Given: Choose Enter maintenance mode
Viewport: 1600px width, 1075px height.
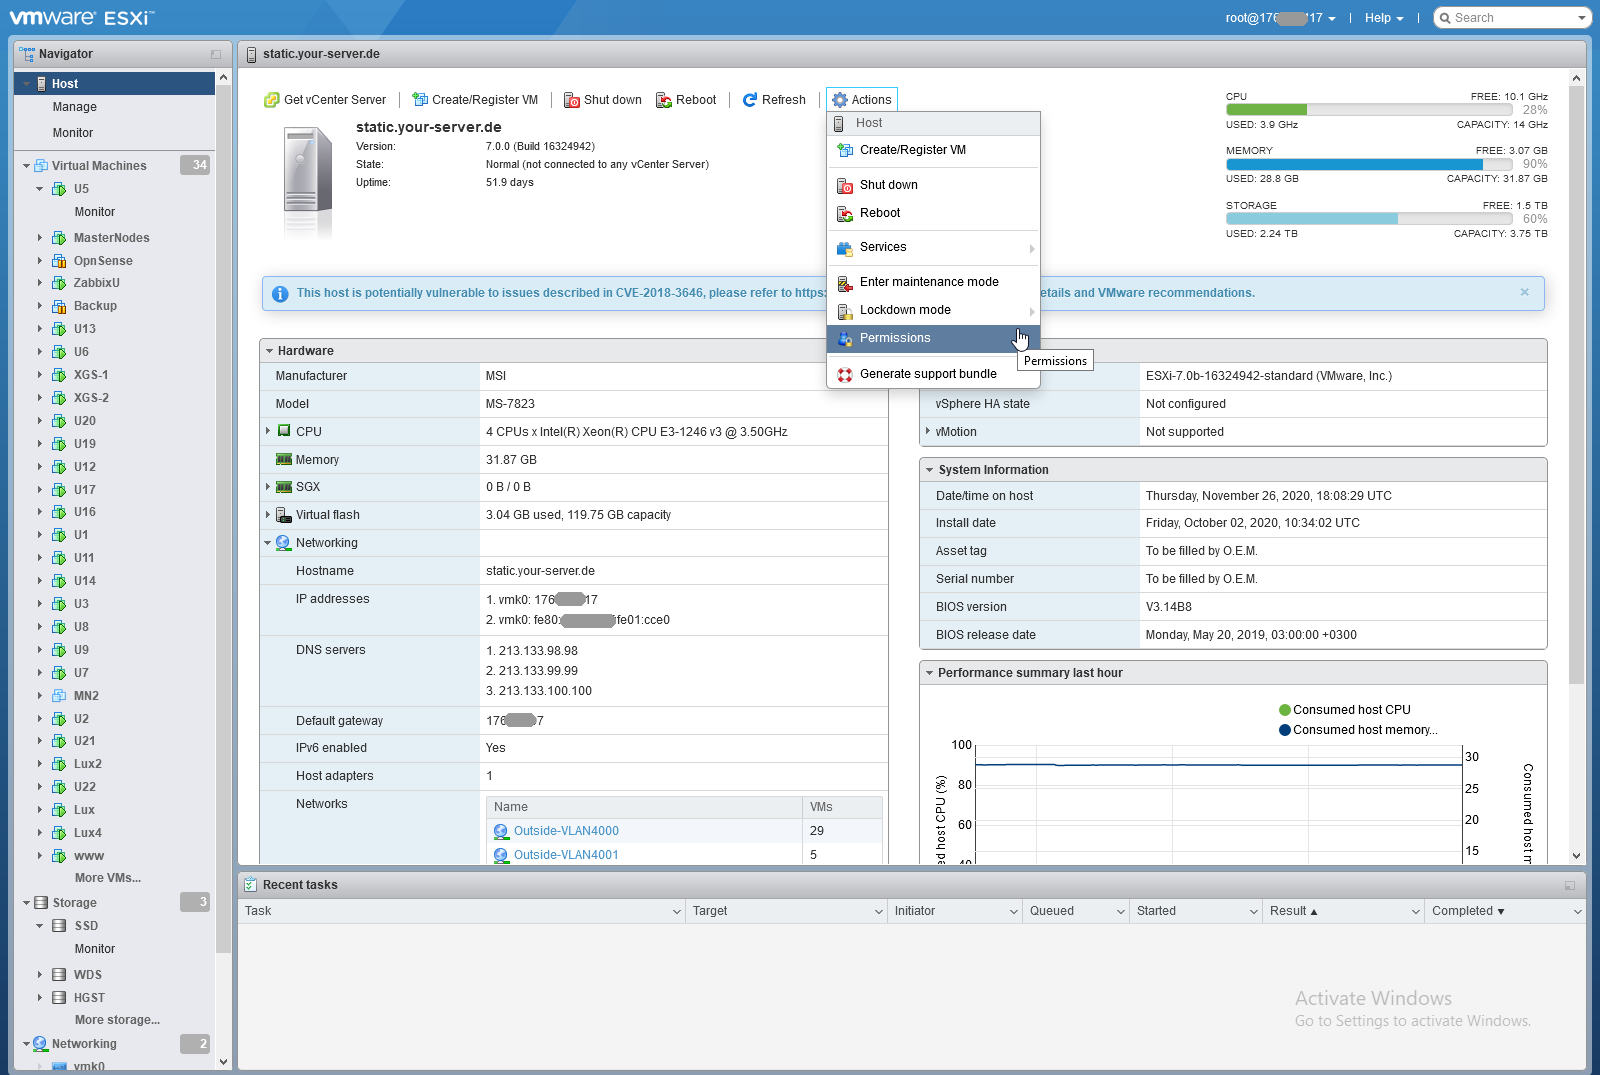Looking at the screenshot, I should point(933,282).
